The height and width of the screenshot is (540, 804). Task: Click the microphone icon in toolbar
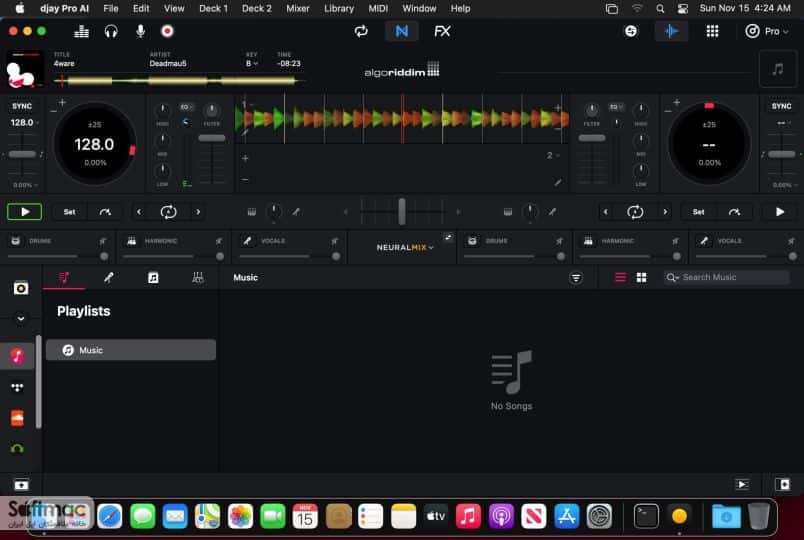[x=140, y=32]
